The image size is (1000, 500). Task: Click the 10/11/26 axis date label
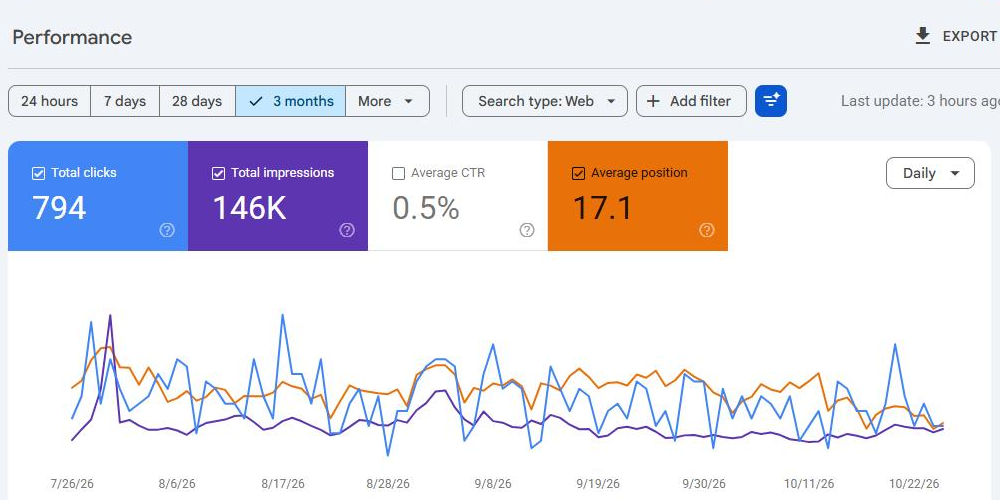pyautogui.click(x=809, y=484)
